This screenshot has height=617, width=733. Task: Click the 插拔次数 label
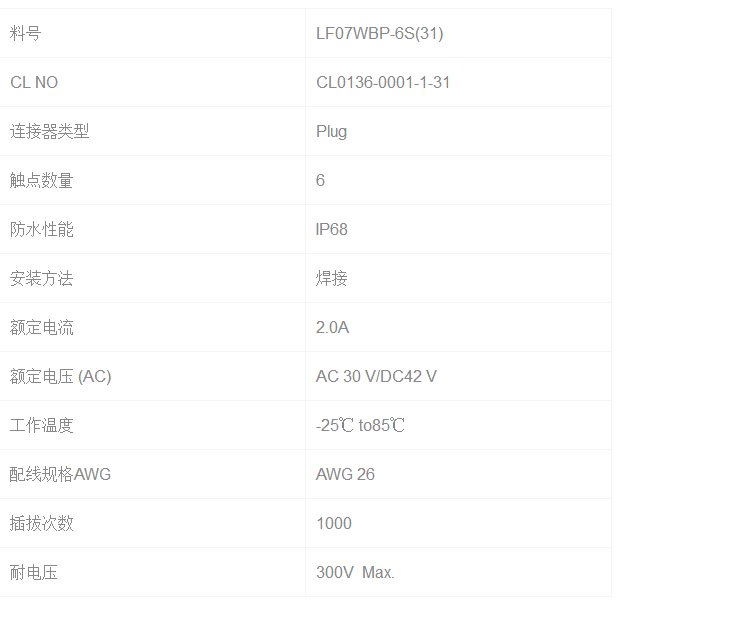click(42, 523)
